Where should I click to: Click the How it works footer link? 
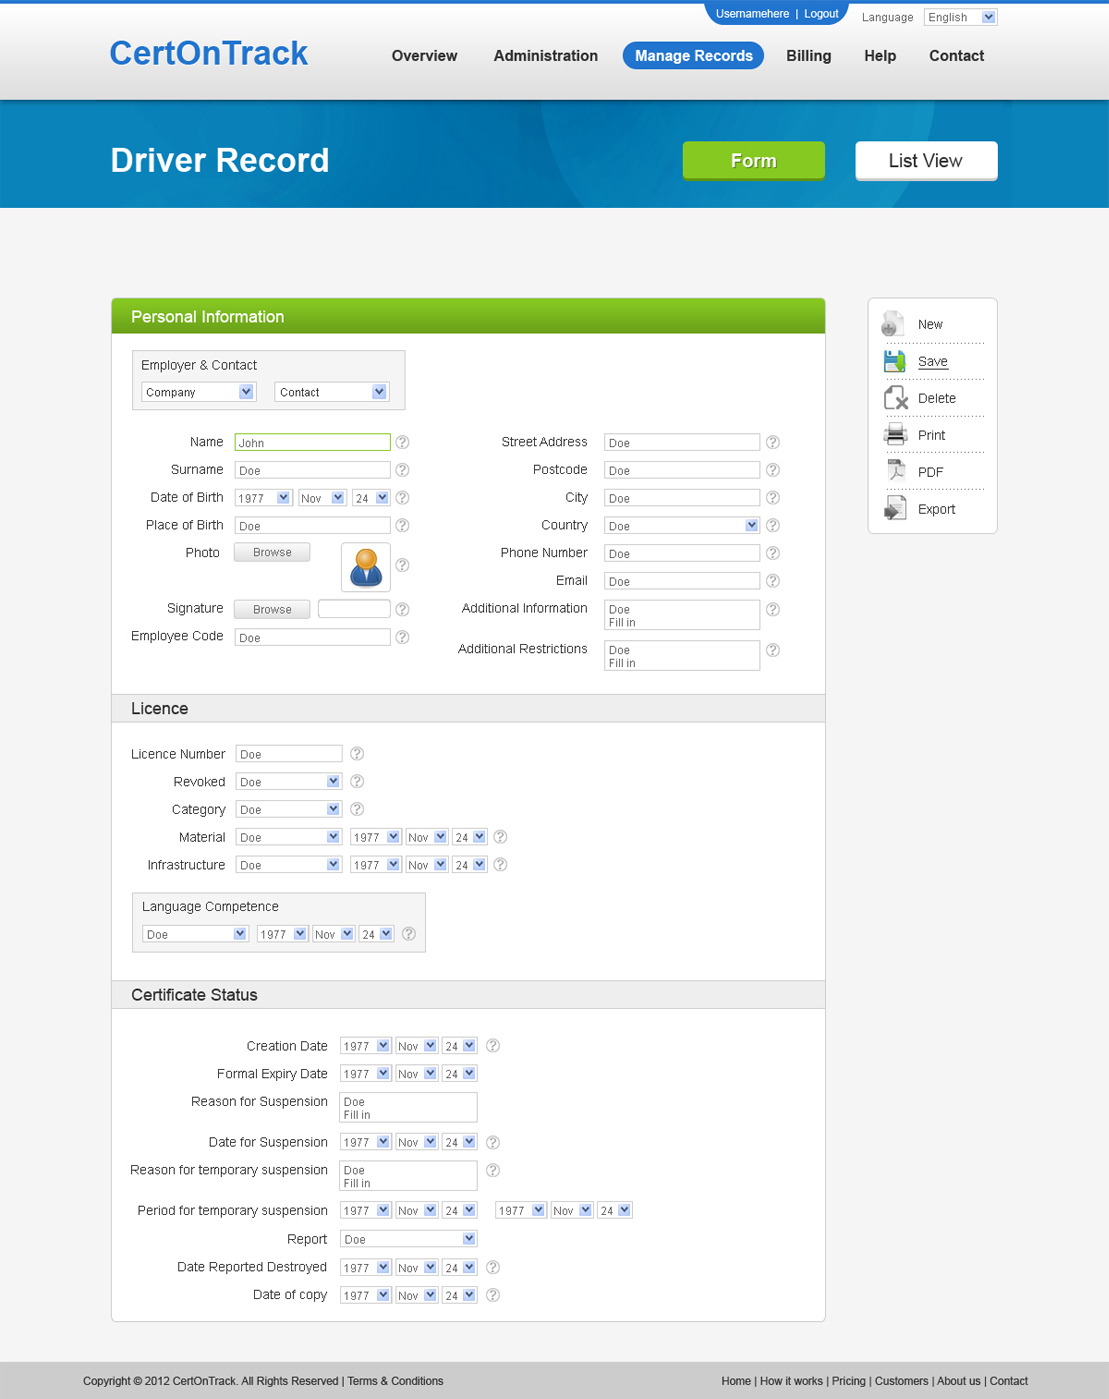pyautogui.click(x=791, y=1381)
